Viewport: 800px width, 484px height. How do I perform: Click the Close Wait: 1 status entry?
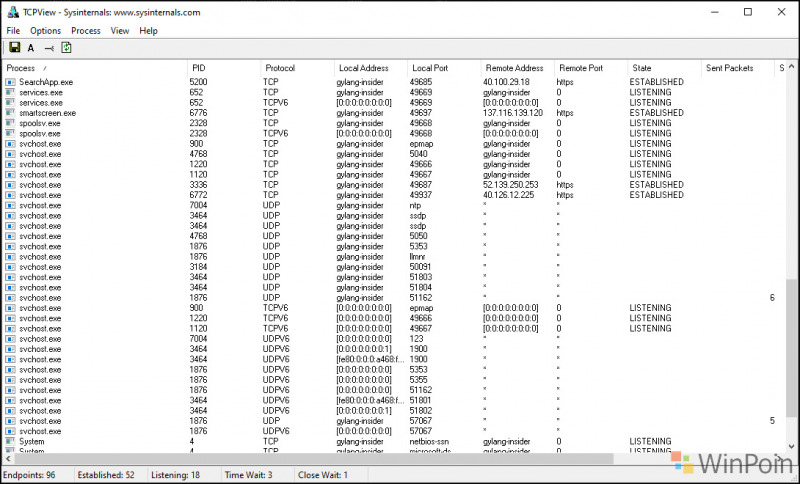(323, 475)
